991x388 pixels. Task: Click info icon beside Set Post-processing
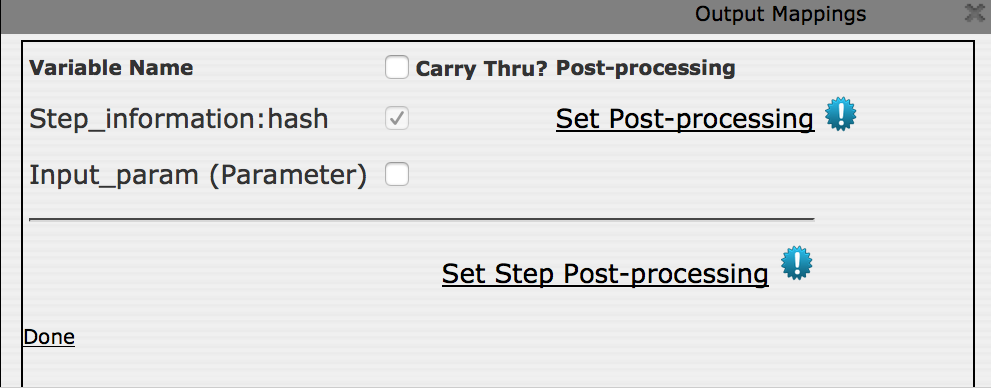tap(841, 114)
